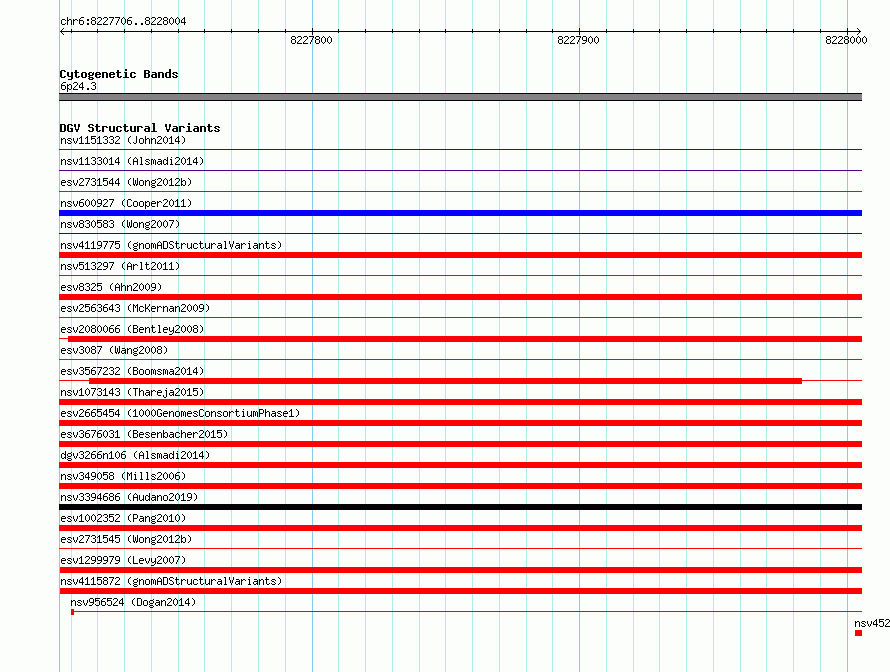
Task: Click the esv3087 (Wang2008) label
Action: (x=114, y=350)
